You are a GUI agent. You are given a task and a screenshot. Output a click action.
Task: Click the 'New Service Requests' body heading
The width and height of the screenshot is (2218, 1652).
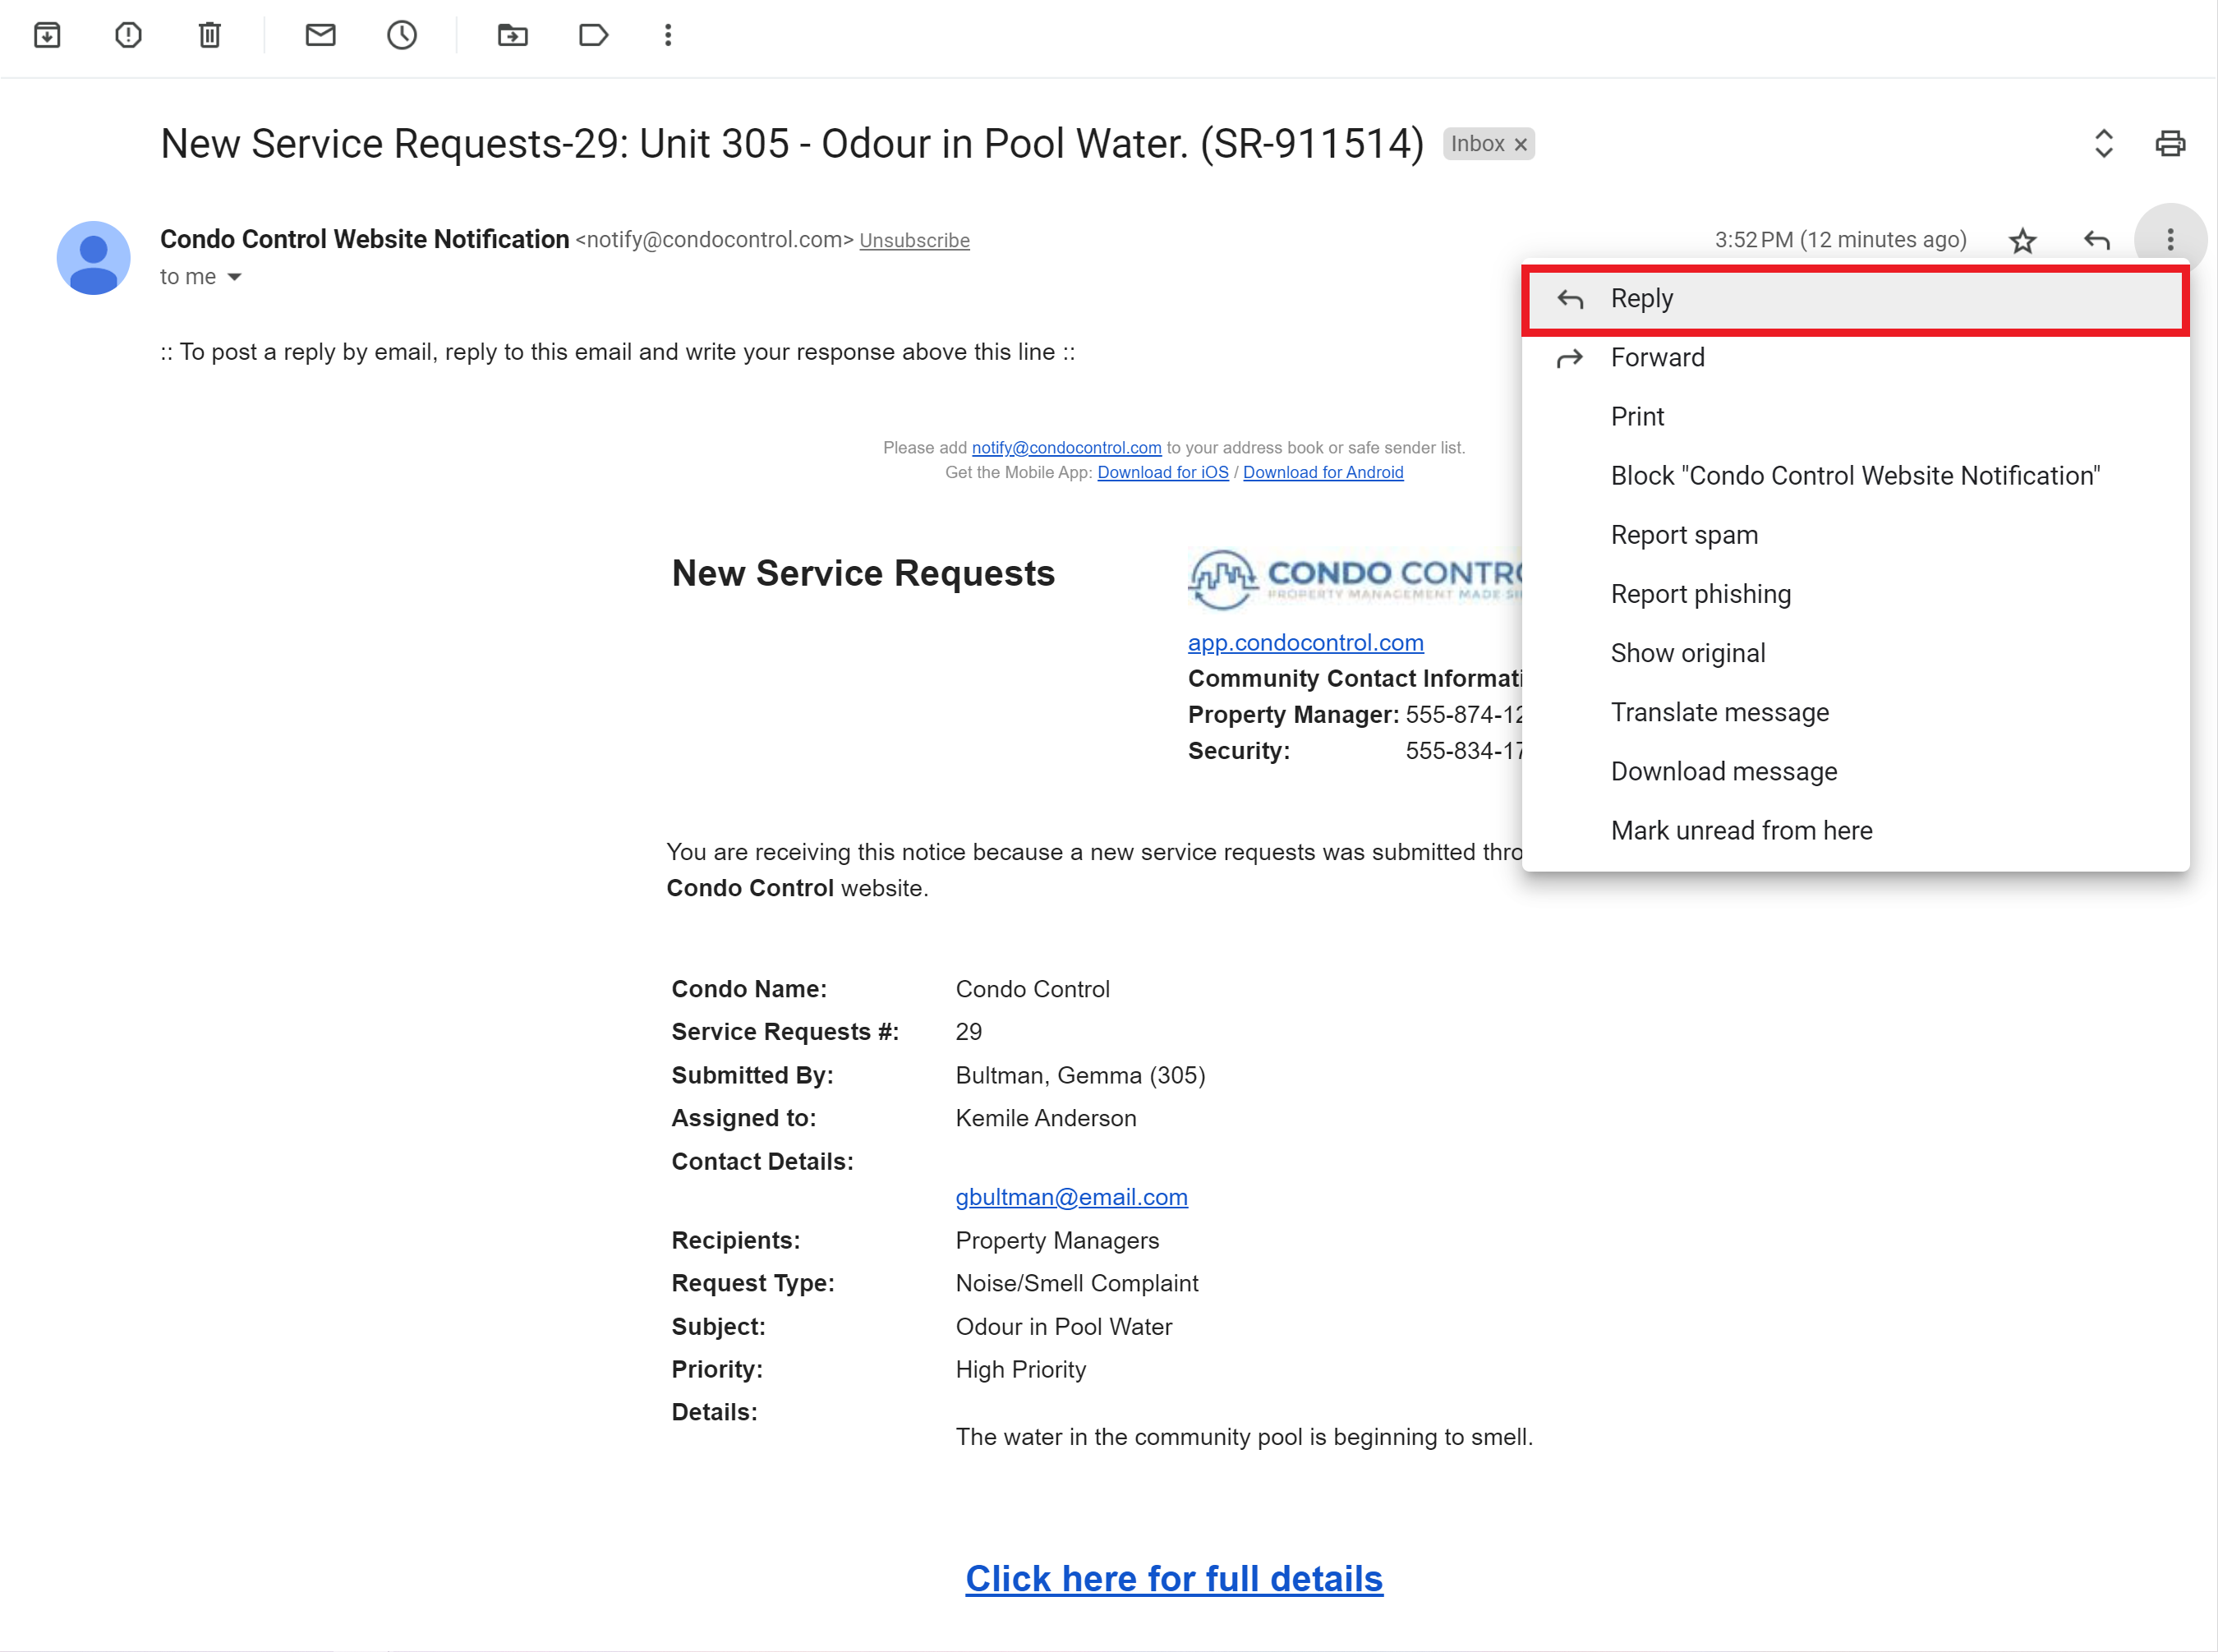863,573
